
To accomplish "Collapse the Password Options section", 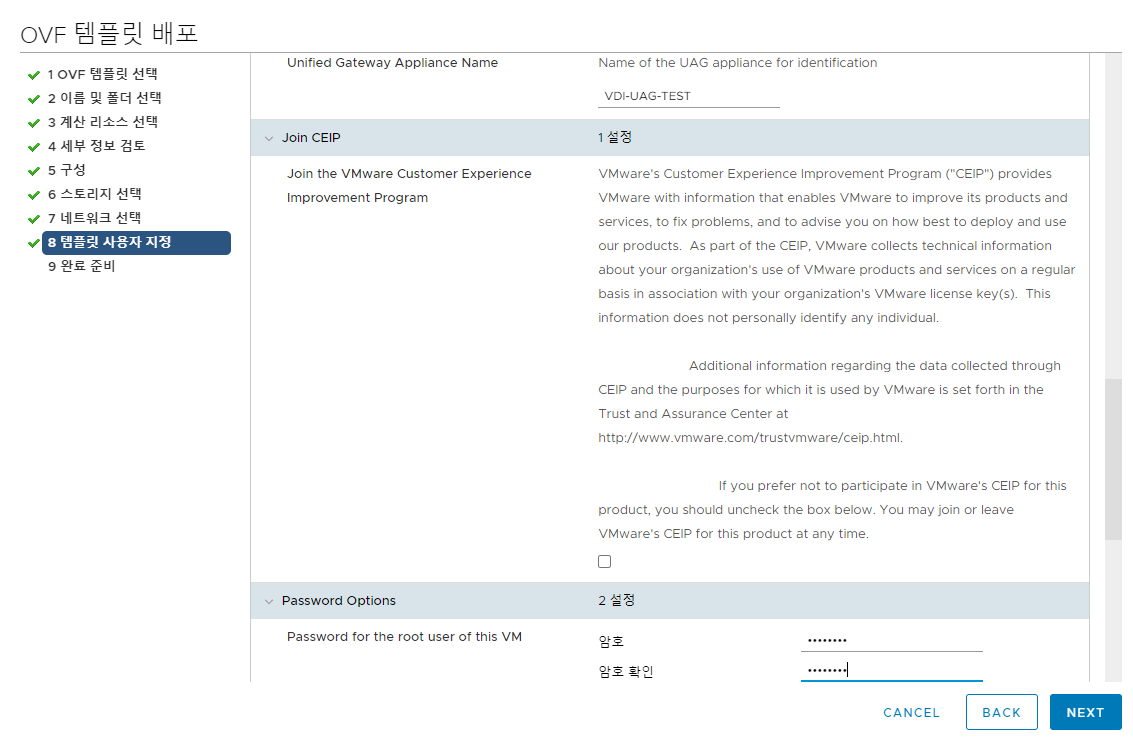I will pos(269,601).
